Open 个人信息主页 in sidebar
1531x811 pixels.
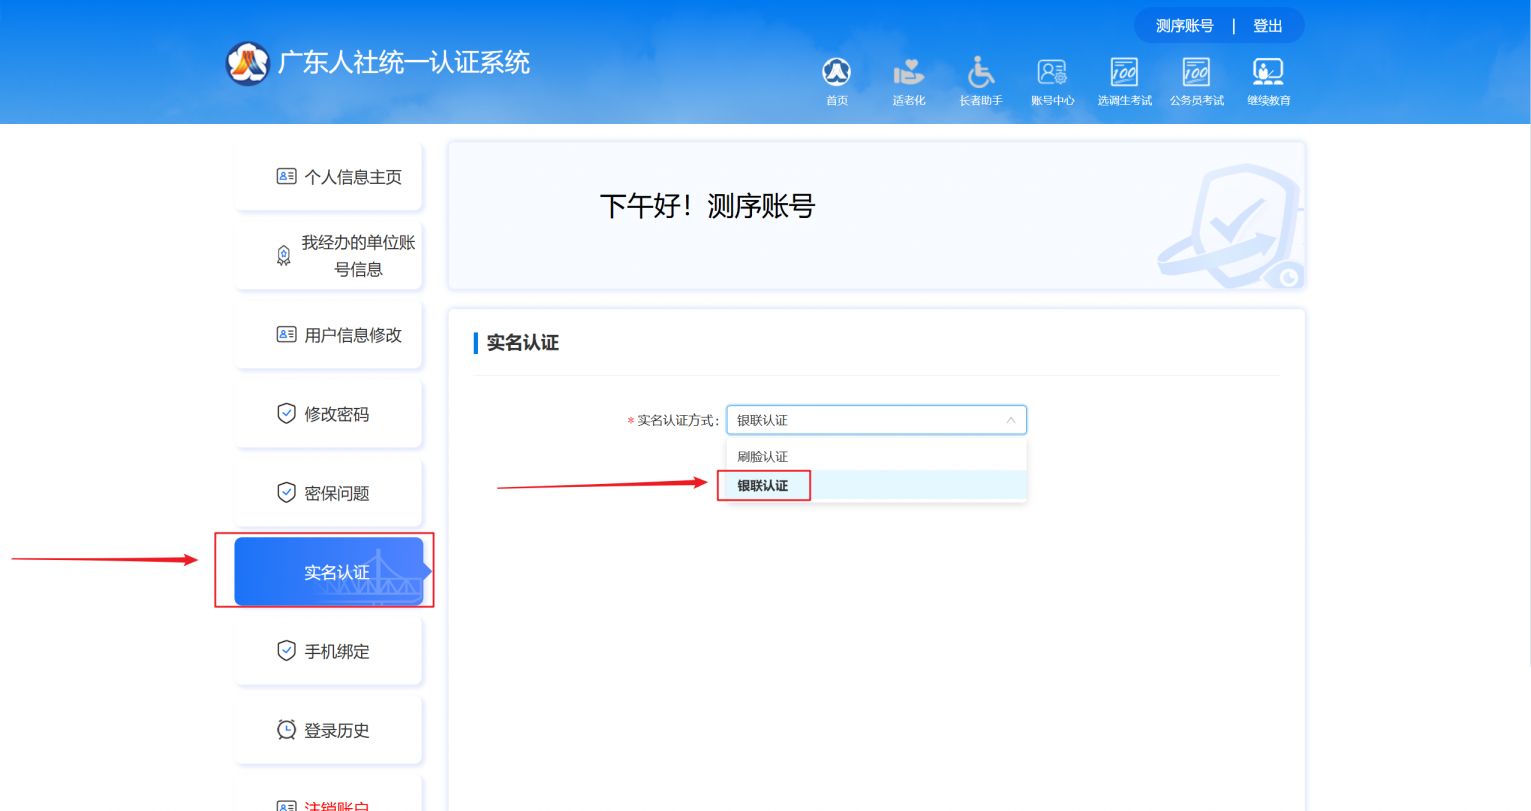tap(339, 177)
